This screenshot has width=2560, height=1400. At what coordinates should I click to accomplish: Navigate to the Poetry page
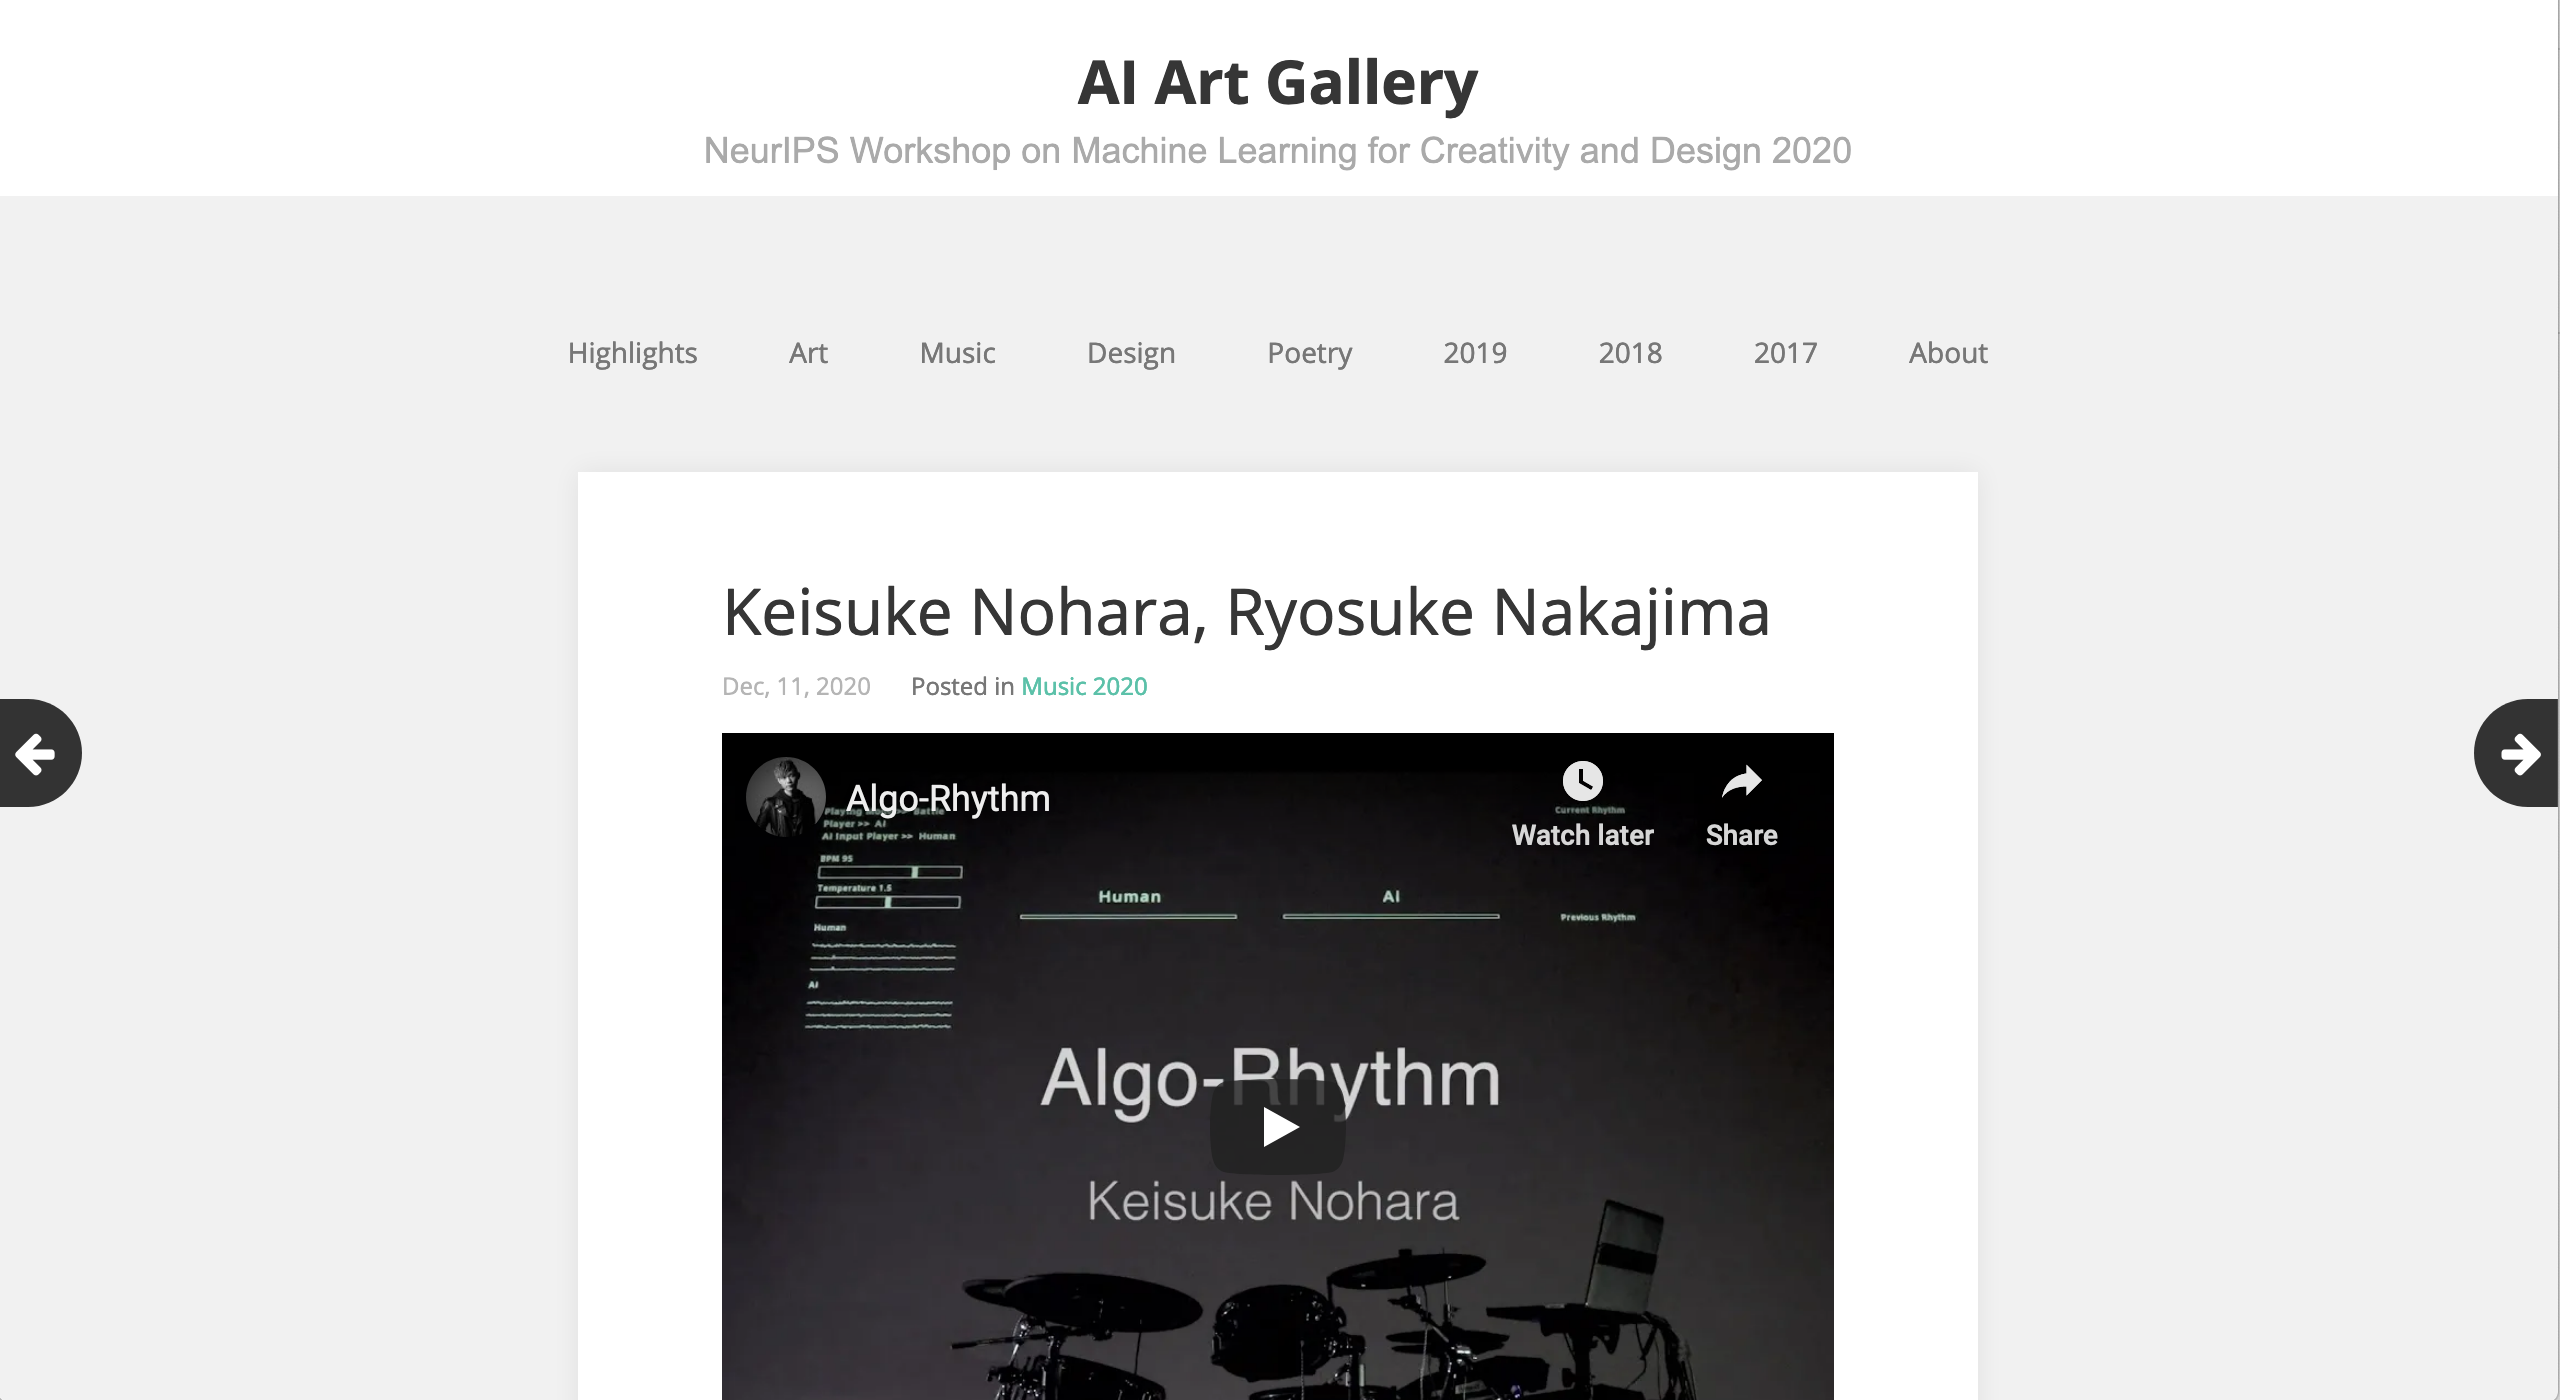pos(1309,353)
